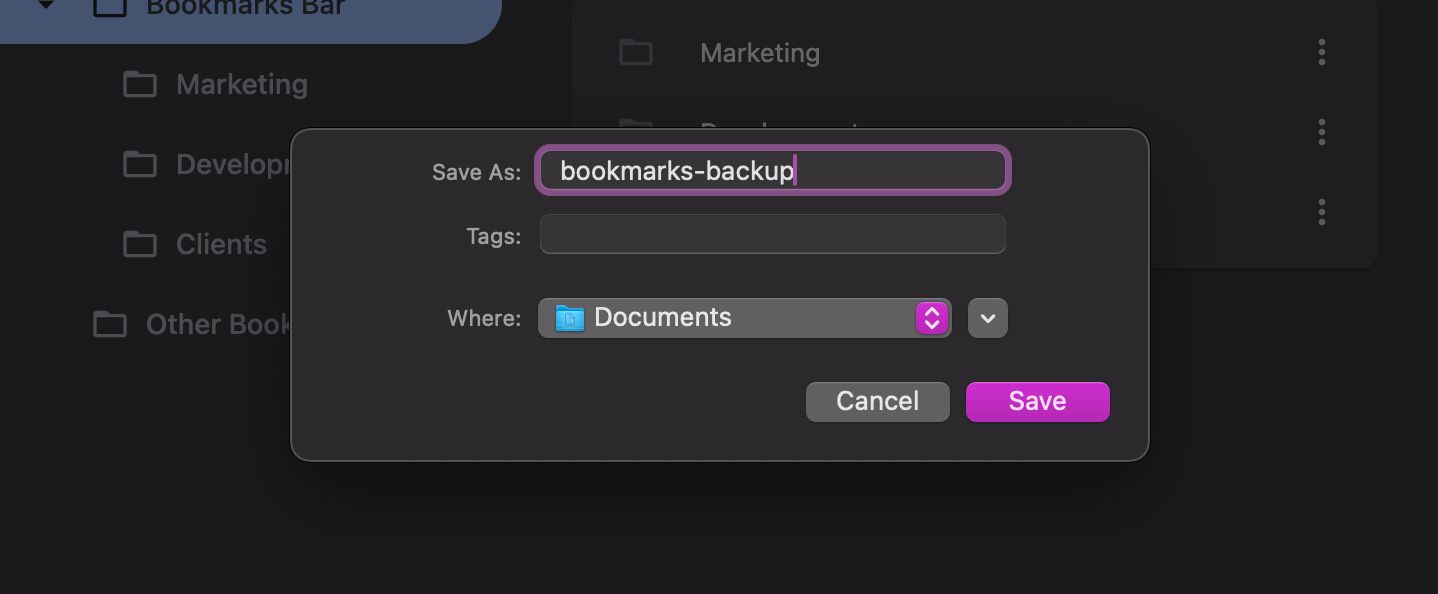The width and height of the screenshot is (1438, 594).
Task: Select Development folder in the sidebar tree
Action: 232,164
